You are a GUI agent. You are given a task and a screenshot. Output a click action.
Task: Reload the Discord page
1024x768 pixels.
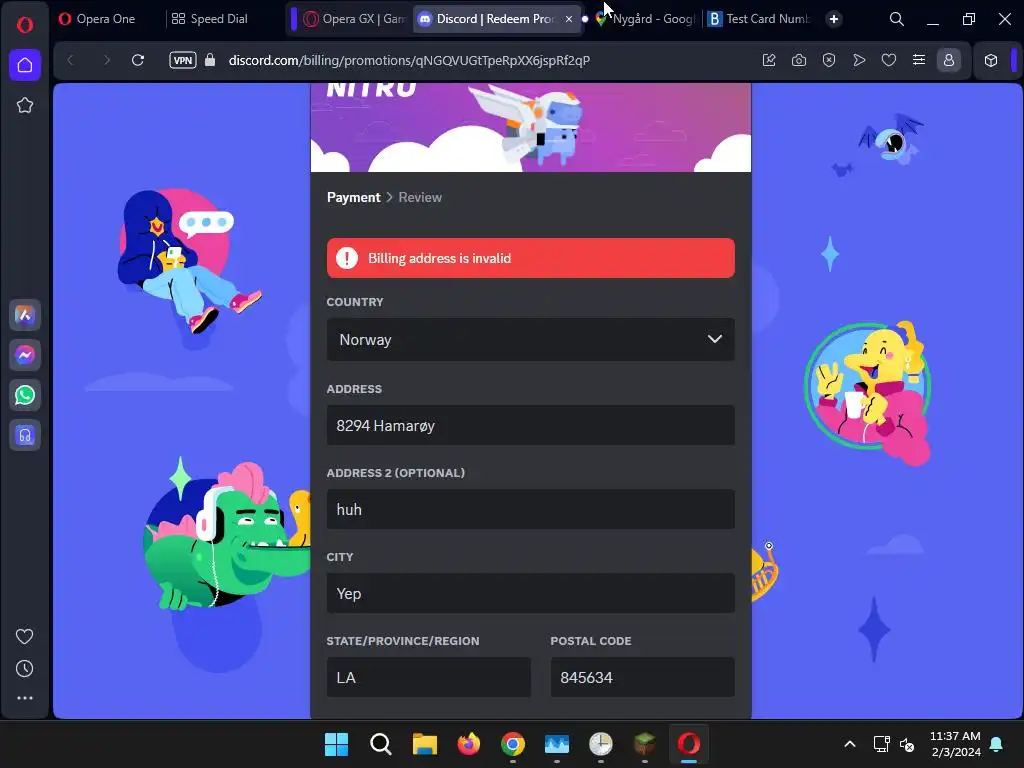[138, 60]
